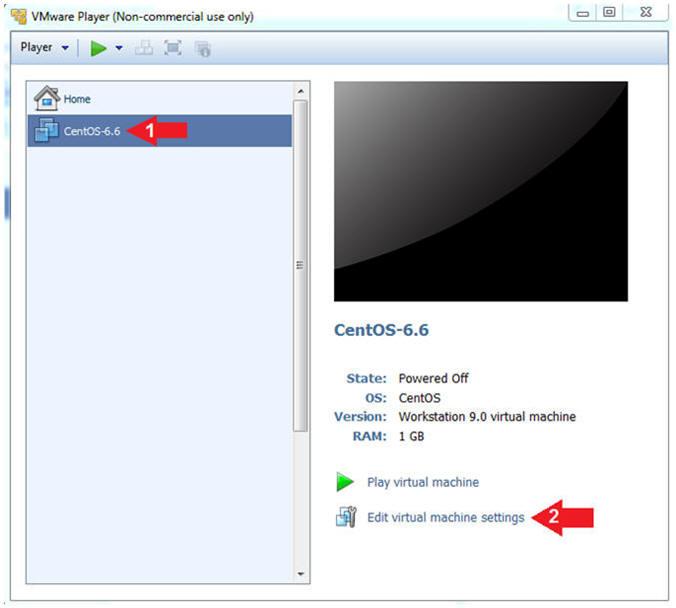
Task: Click the library list scrollbar thumb
Action: (x=300, y=265)
